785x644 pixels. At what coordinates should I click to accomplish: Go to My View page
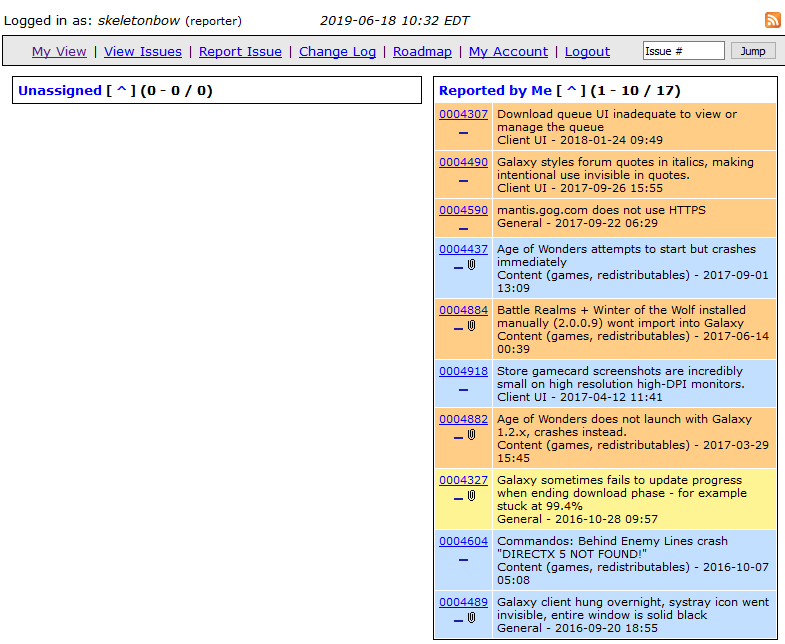pos(59,52)
